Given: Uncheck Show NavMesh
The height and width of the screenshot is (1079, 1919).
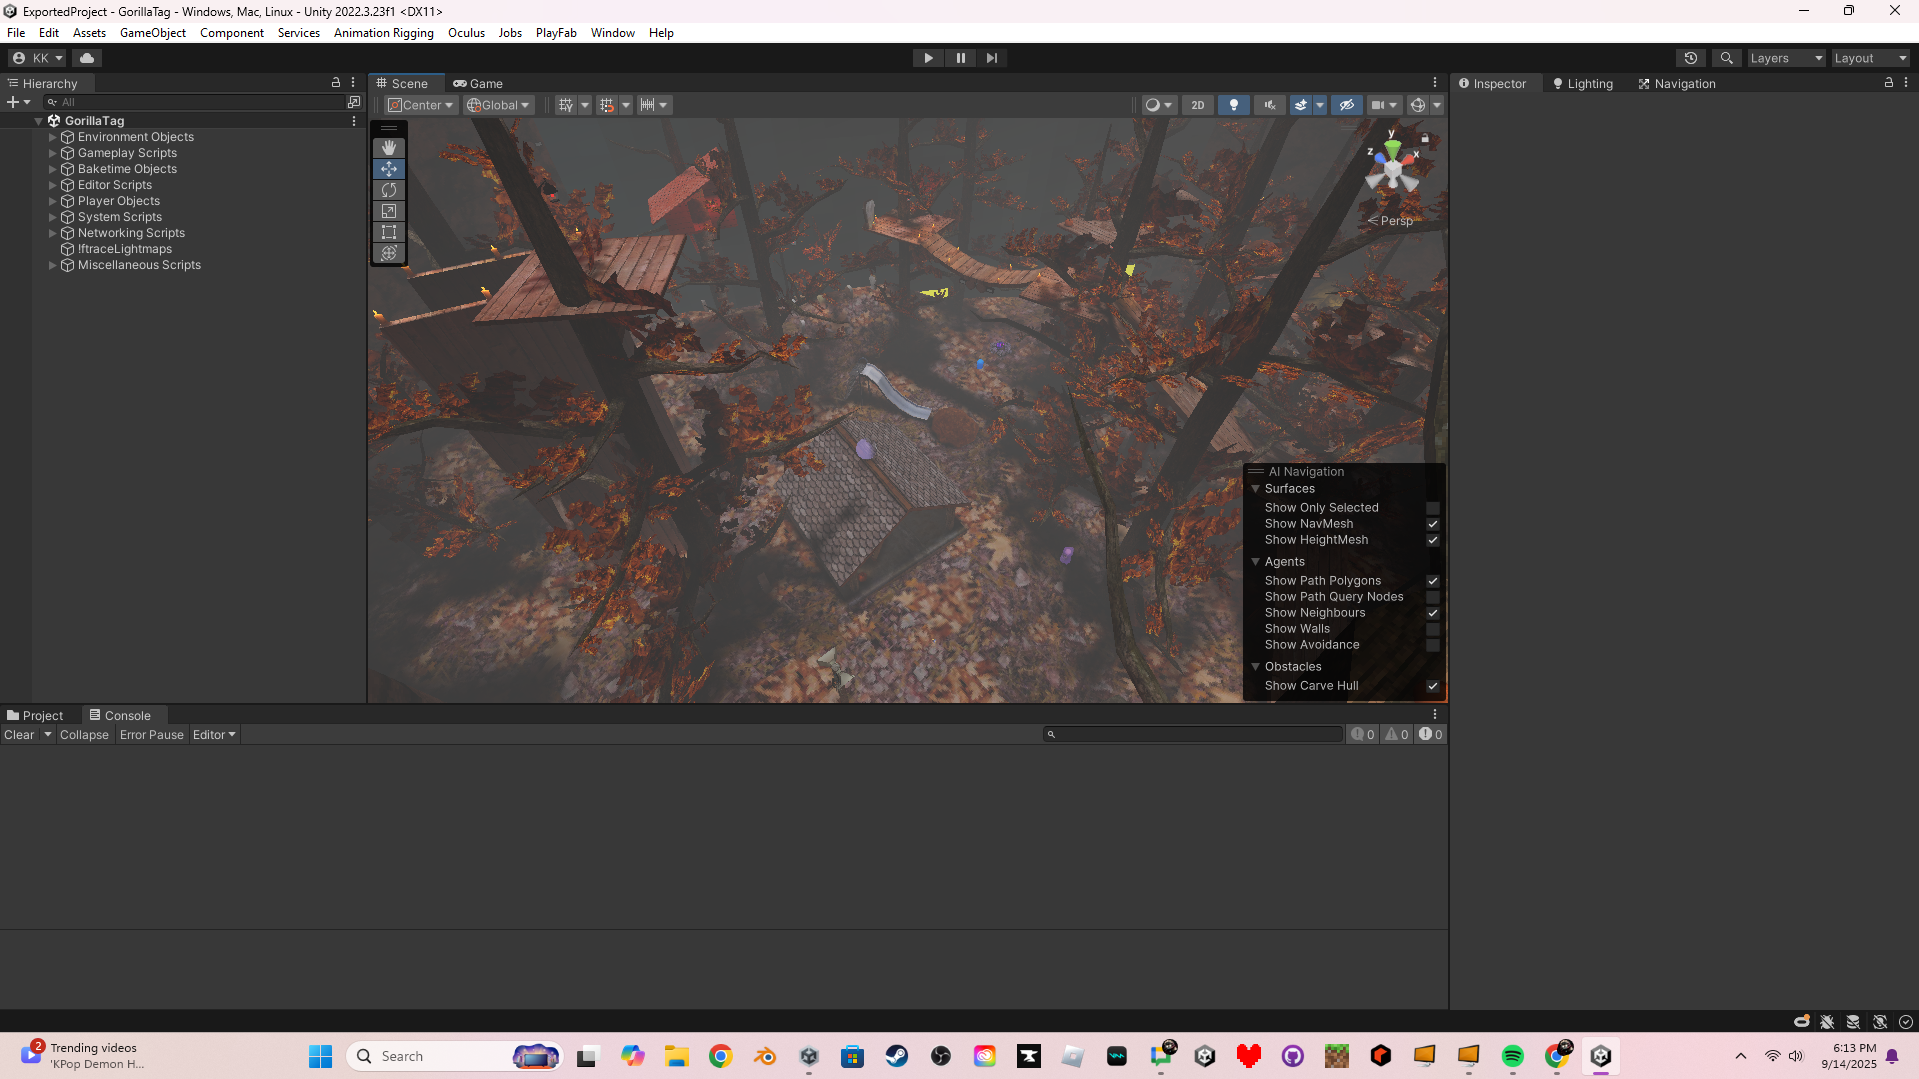Looking at the screenshot, I should 1433,524.
